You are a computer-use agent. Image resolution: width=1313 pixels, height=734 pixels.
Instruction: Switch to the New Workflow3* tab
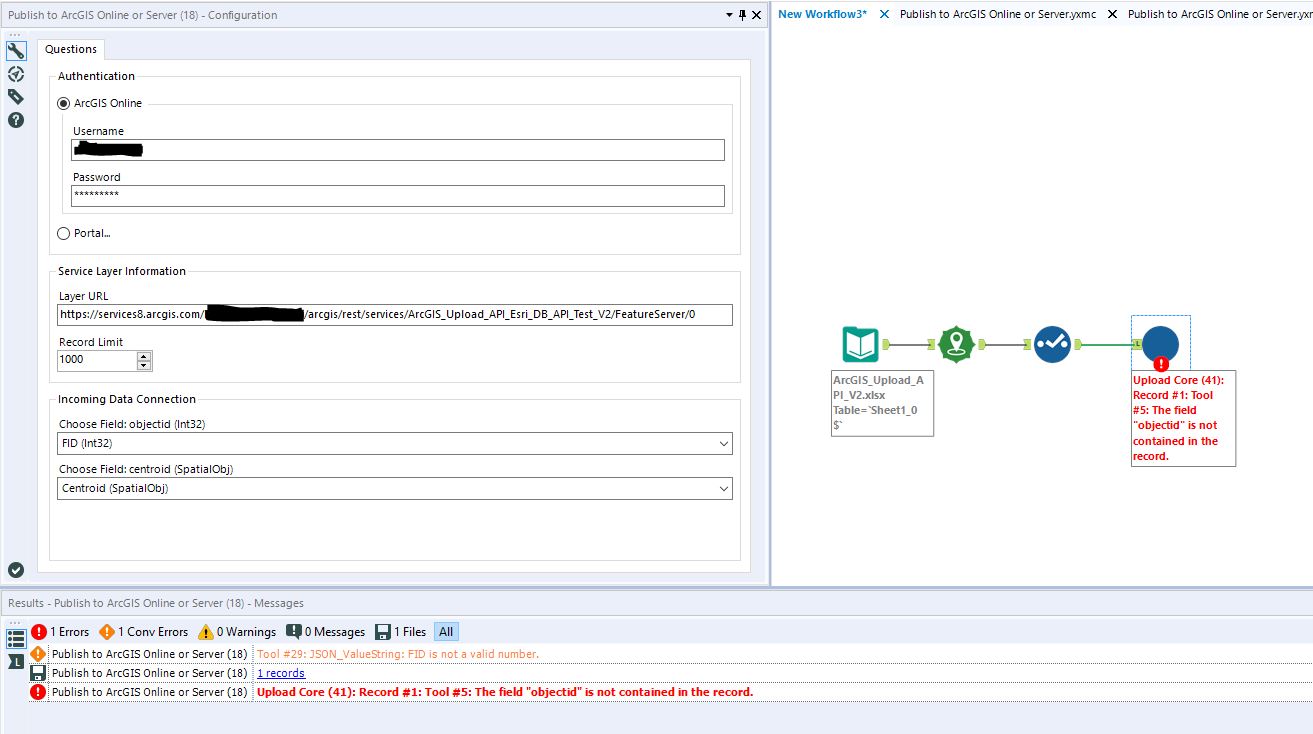pos(822,14)
